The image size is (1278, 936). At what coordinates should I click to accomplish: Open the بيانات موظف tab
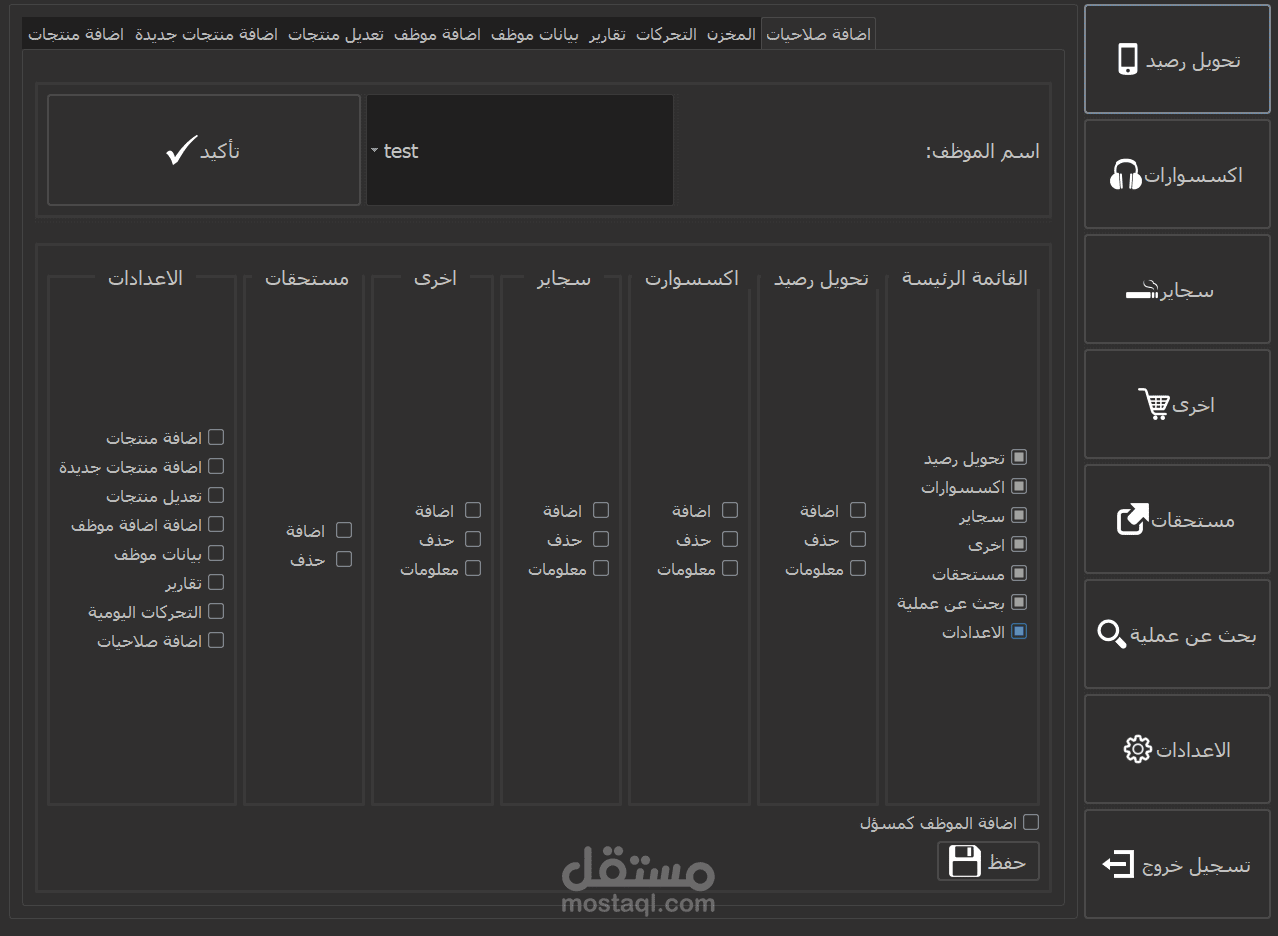coord(534,34)
